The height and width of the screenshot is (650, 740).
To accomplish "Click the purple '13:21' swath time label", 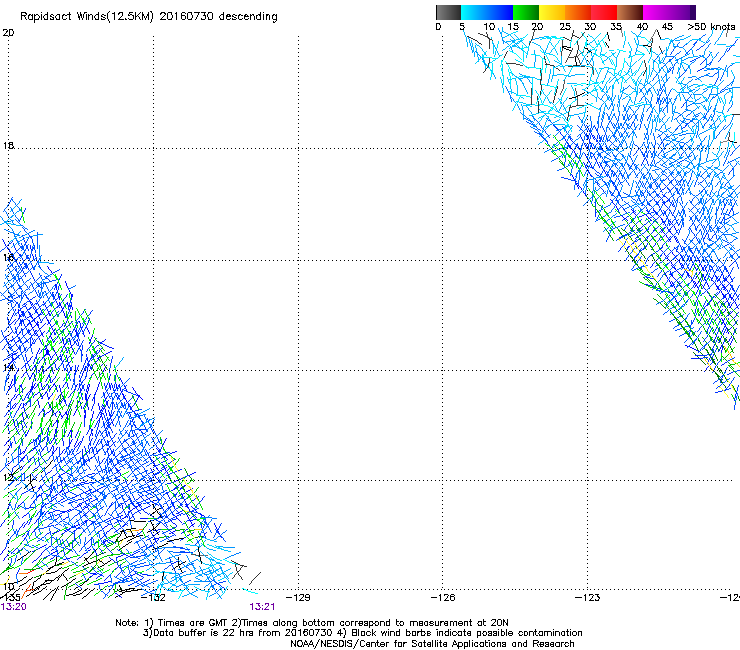I will 262,607.
